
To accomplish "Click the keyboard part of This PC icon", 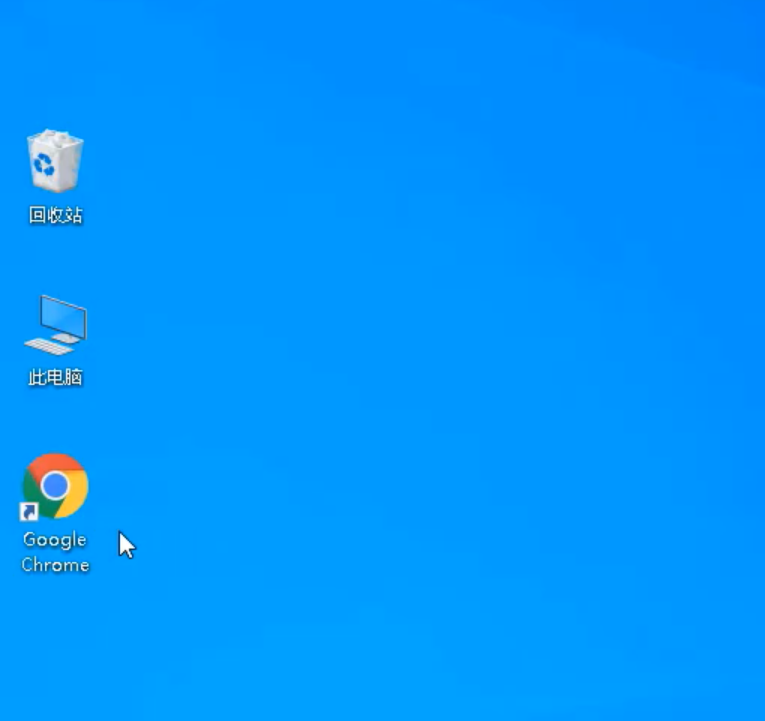I will 49,346.
